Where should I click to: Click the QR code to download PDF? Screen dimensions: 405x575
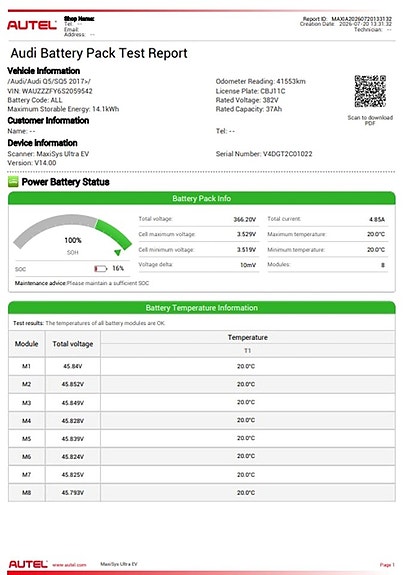click(370, 91)
